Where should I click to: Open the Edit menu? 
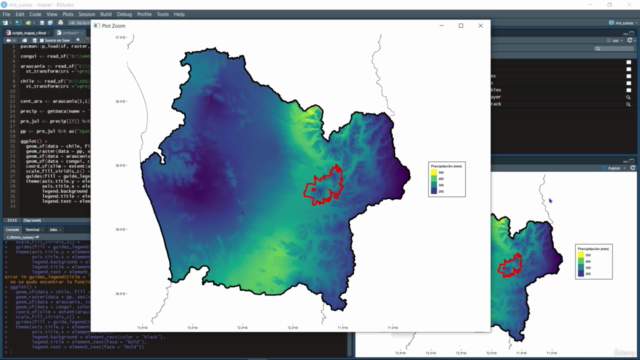pos(20,14)
